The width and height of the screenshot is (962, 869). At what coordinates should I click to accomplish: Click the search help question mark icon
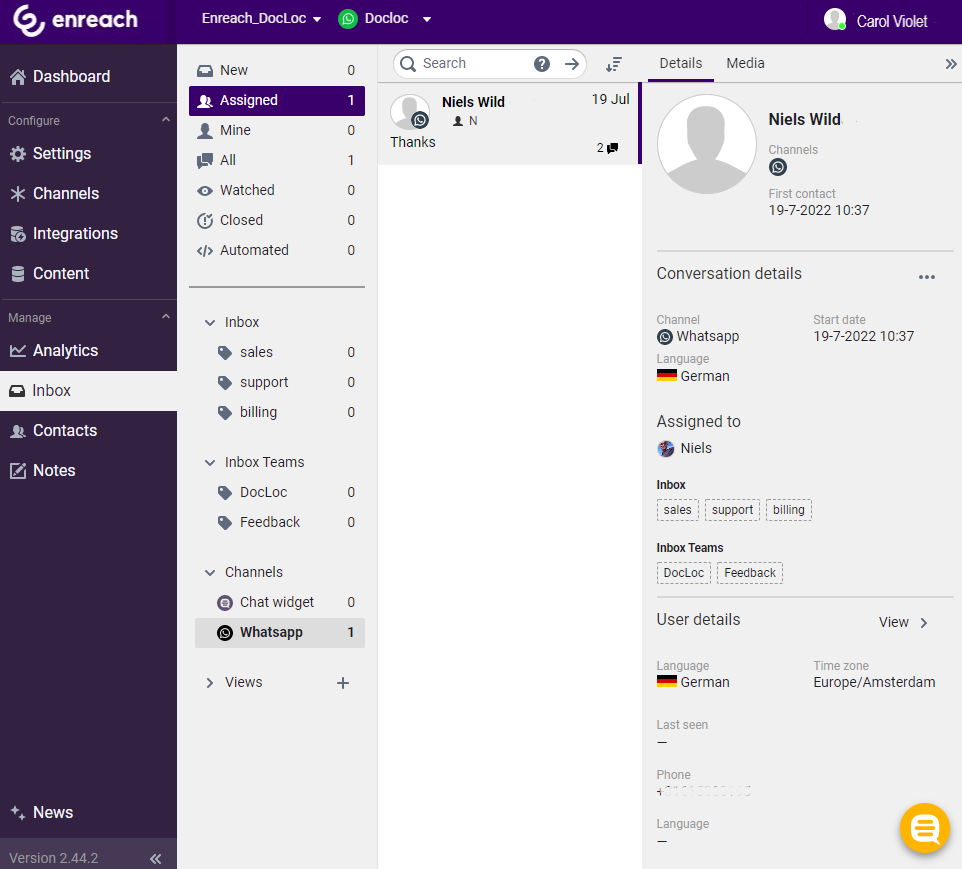click(542, 64)
